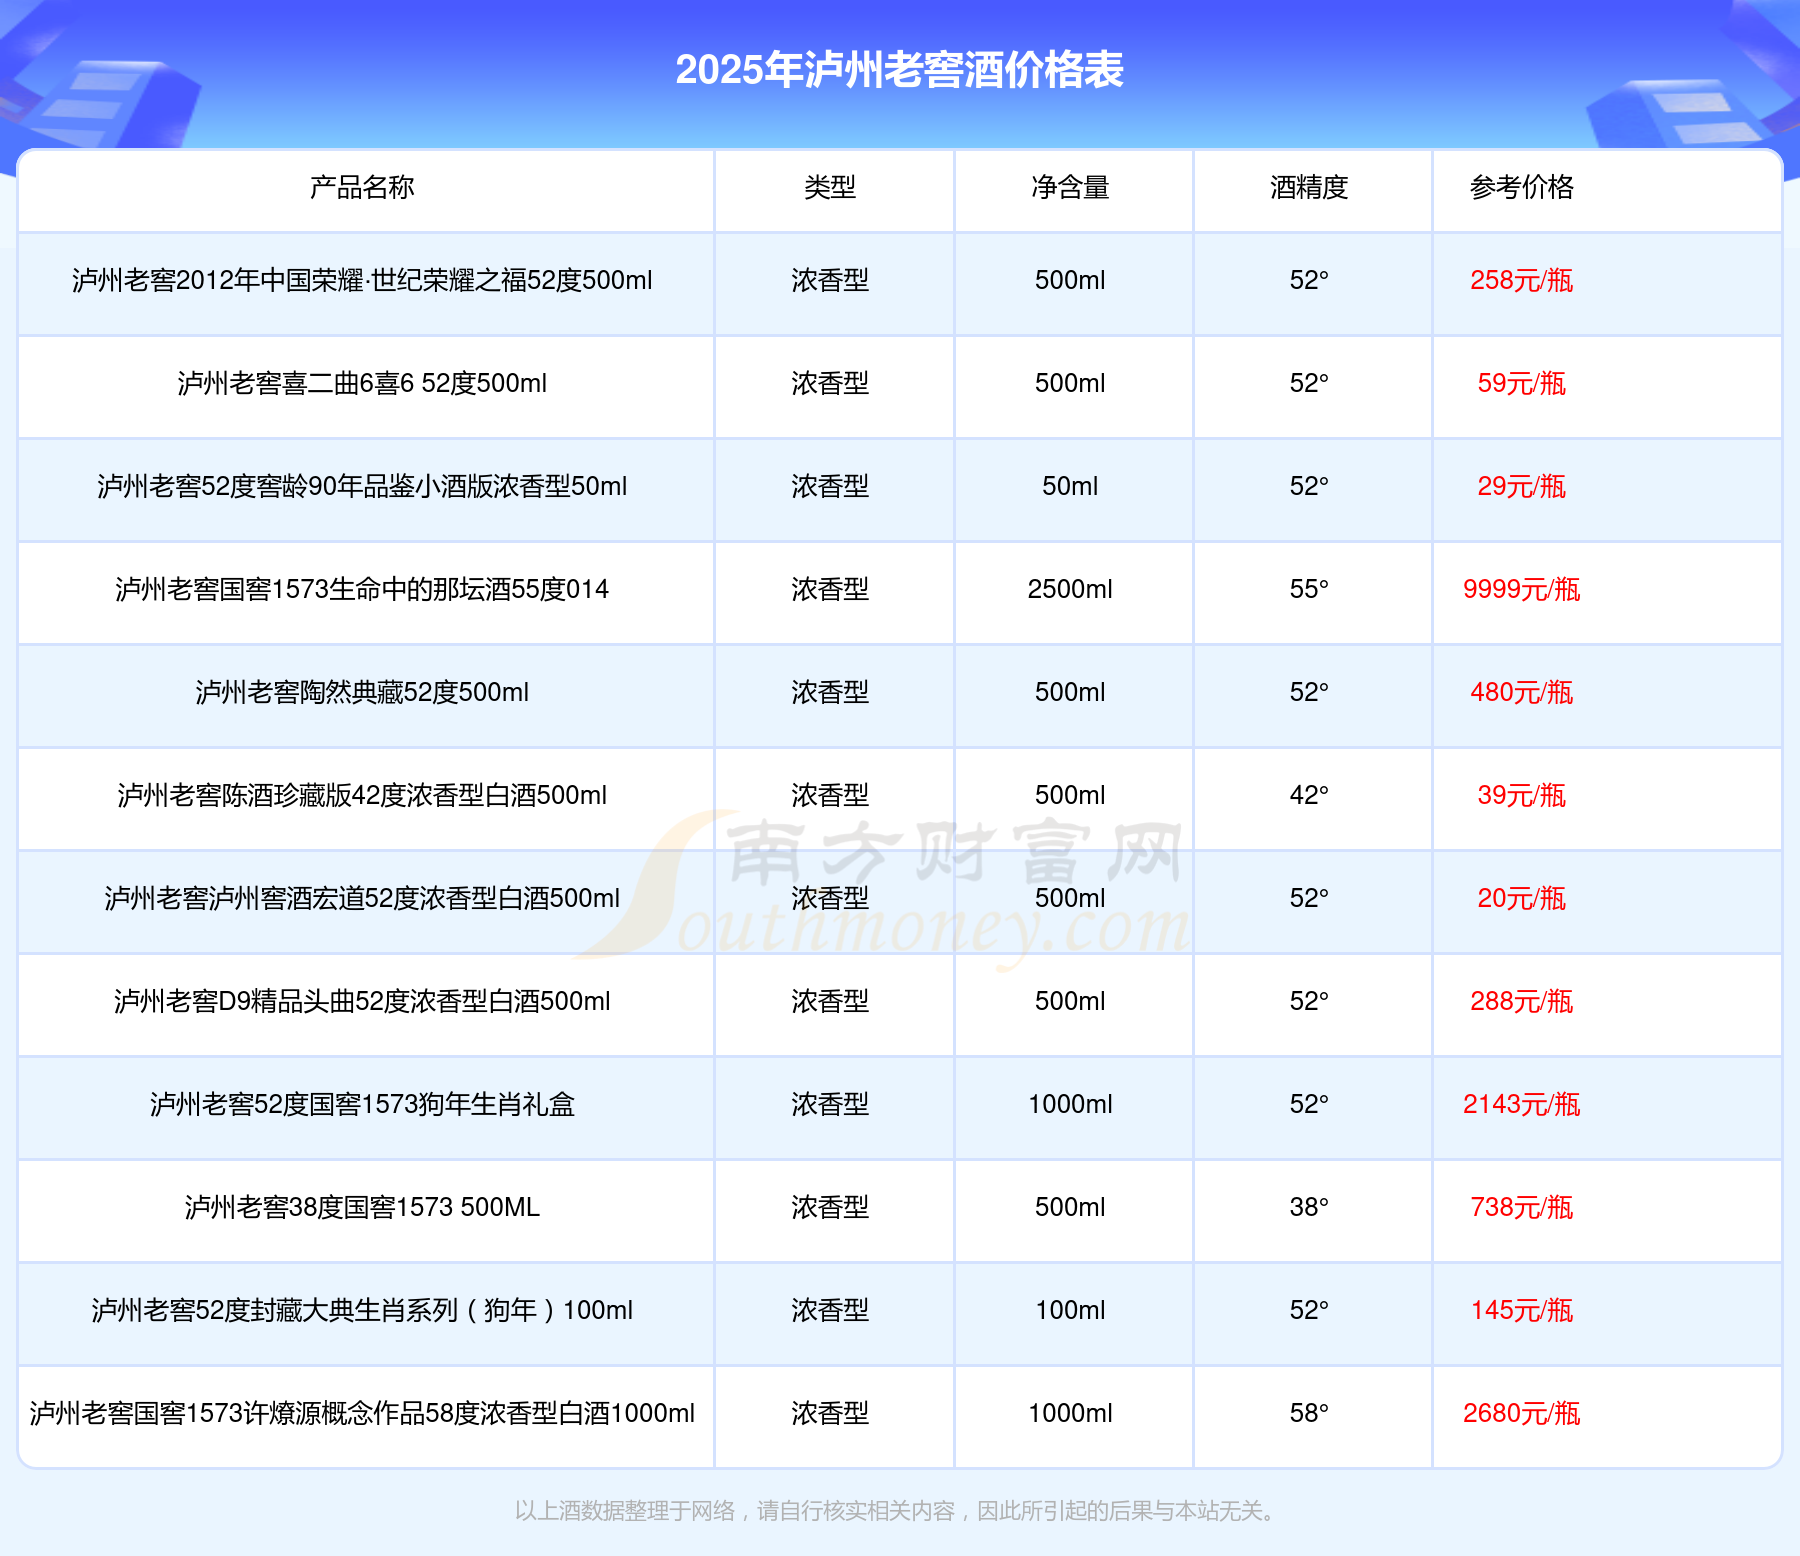Click the price 738元/瓶
Screen dimensions: 1800x1556
1522,1207
